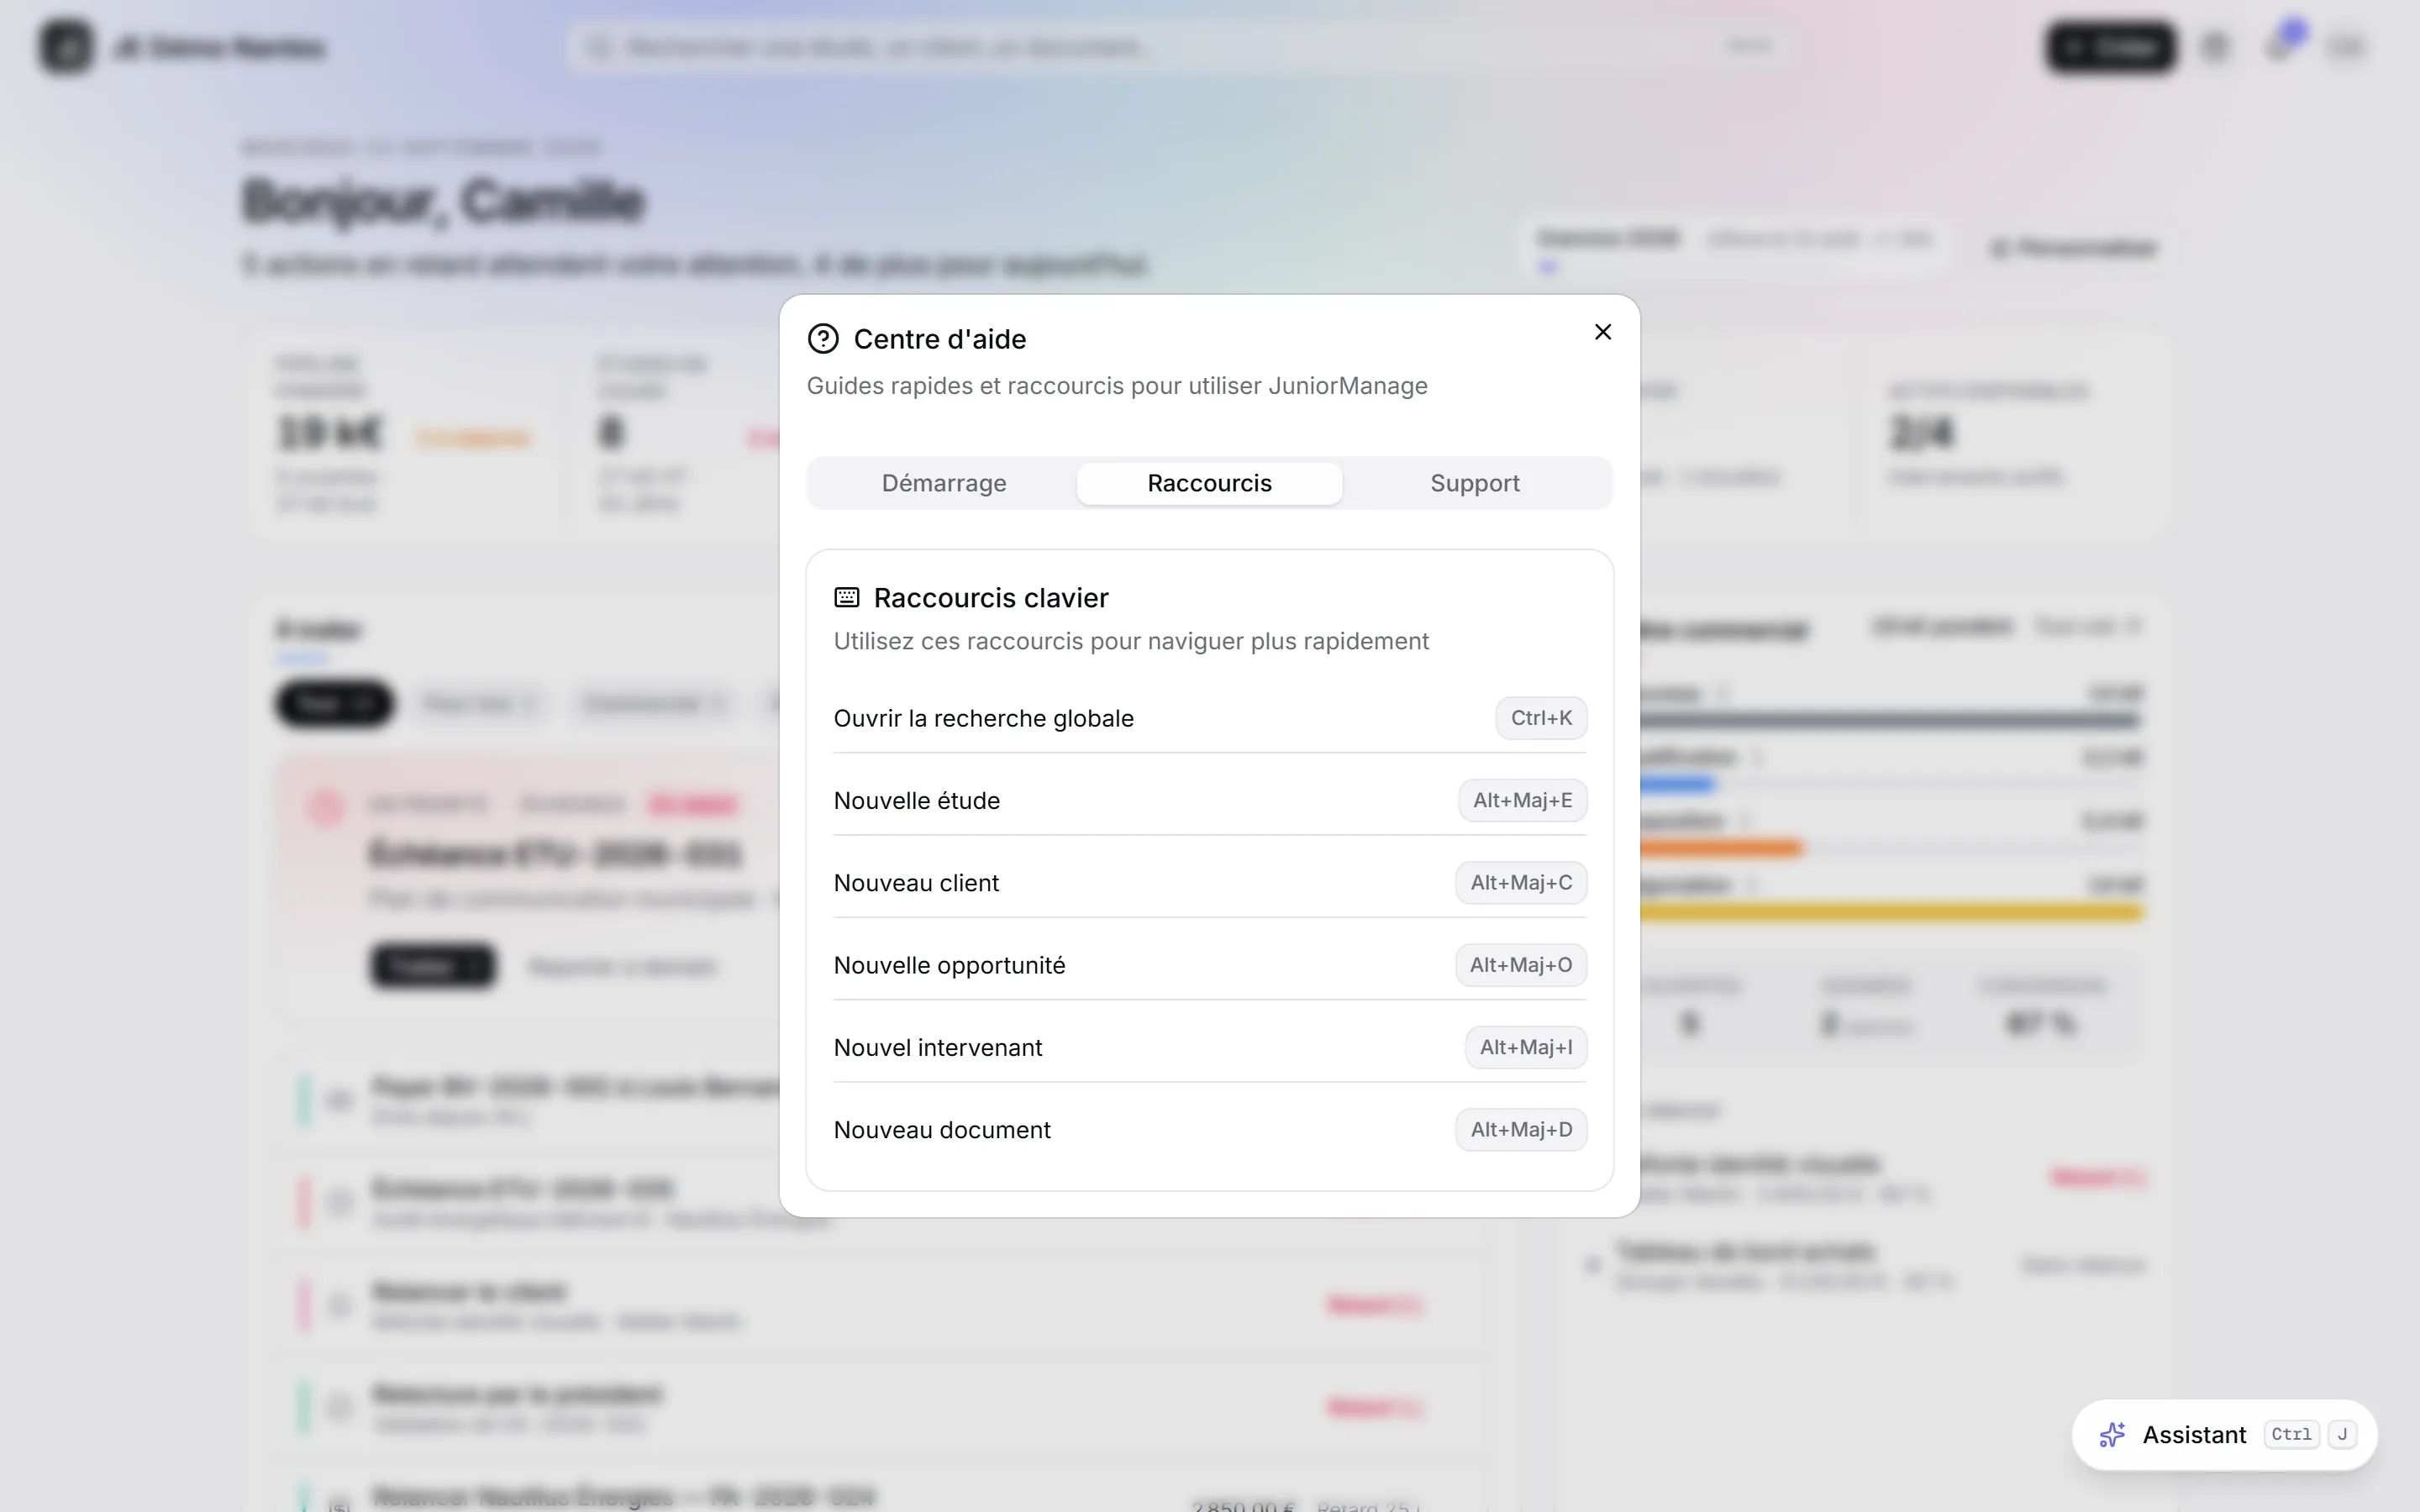
Task: Select the Raccourcis tab
Action: click(x=1209, y=483)
